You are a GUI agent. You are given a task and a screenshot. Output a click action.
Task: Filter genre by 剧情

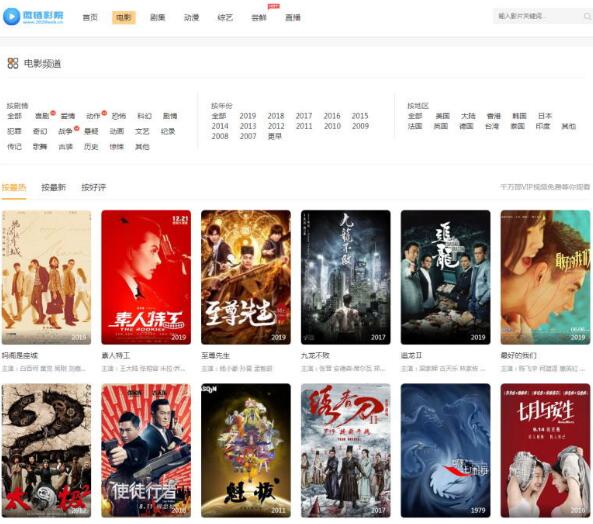tap(170, 116)
